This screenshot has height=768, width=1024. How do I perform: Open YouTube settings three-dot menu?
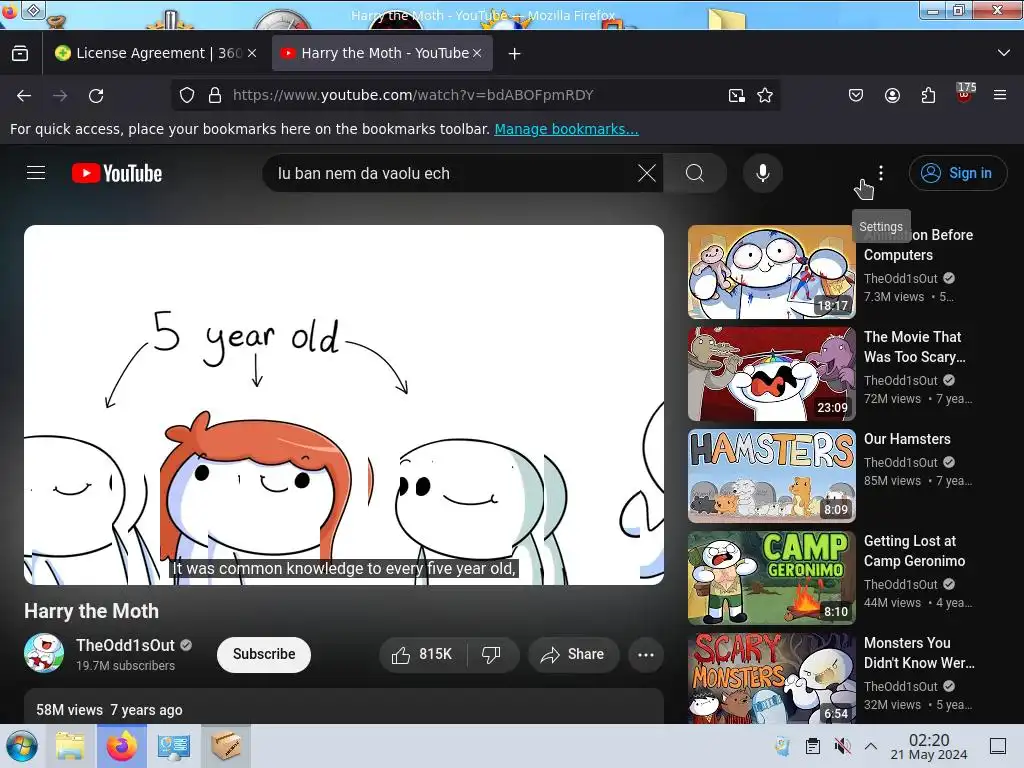[x=881, y=173]
